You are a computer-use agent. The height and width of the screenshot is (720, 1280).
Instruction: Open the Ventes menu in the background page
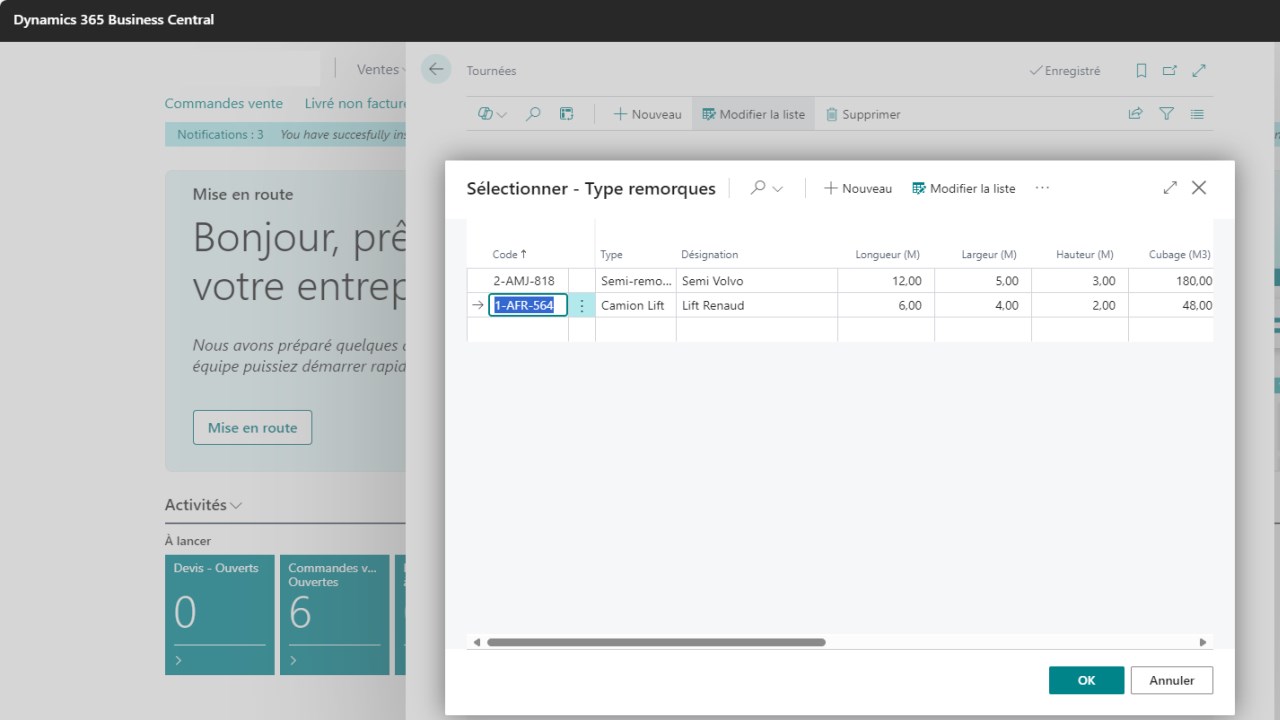point(380,70)
